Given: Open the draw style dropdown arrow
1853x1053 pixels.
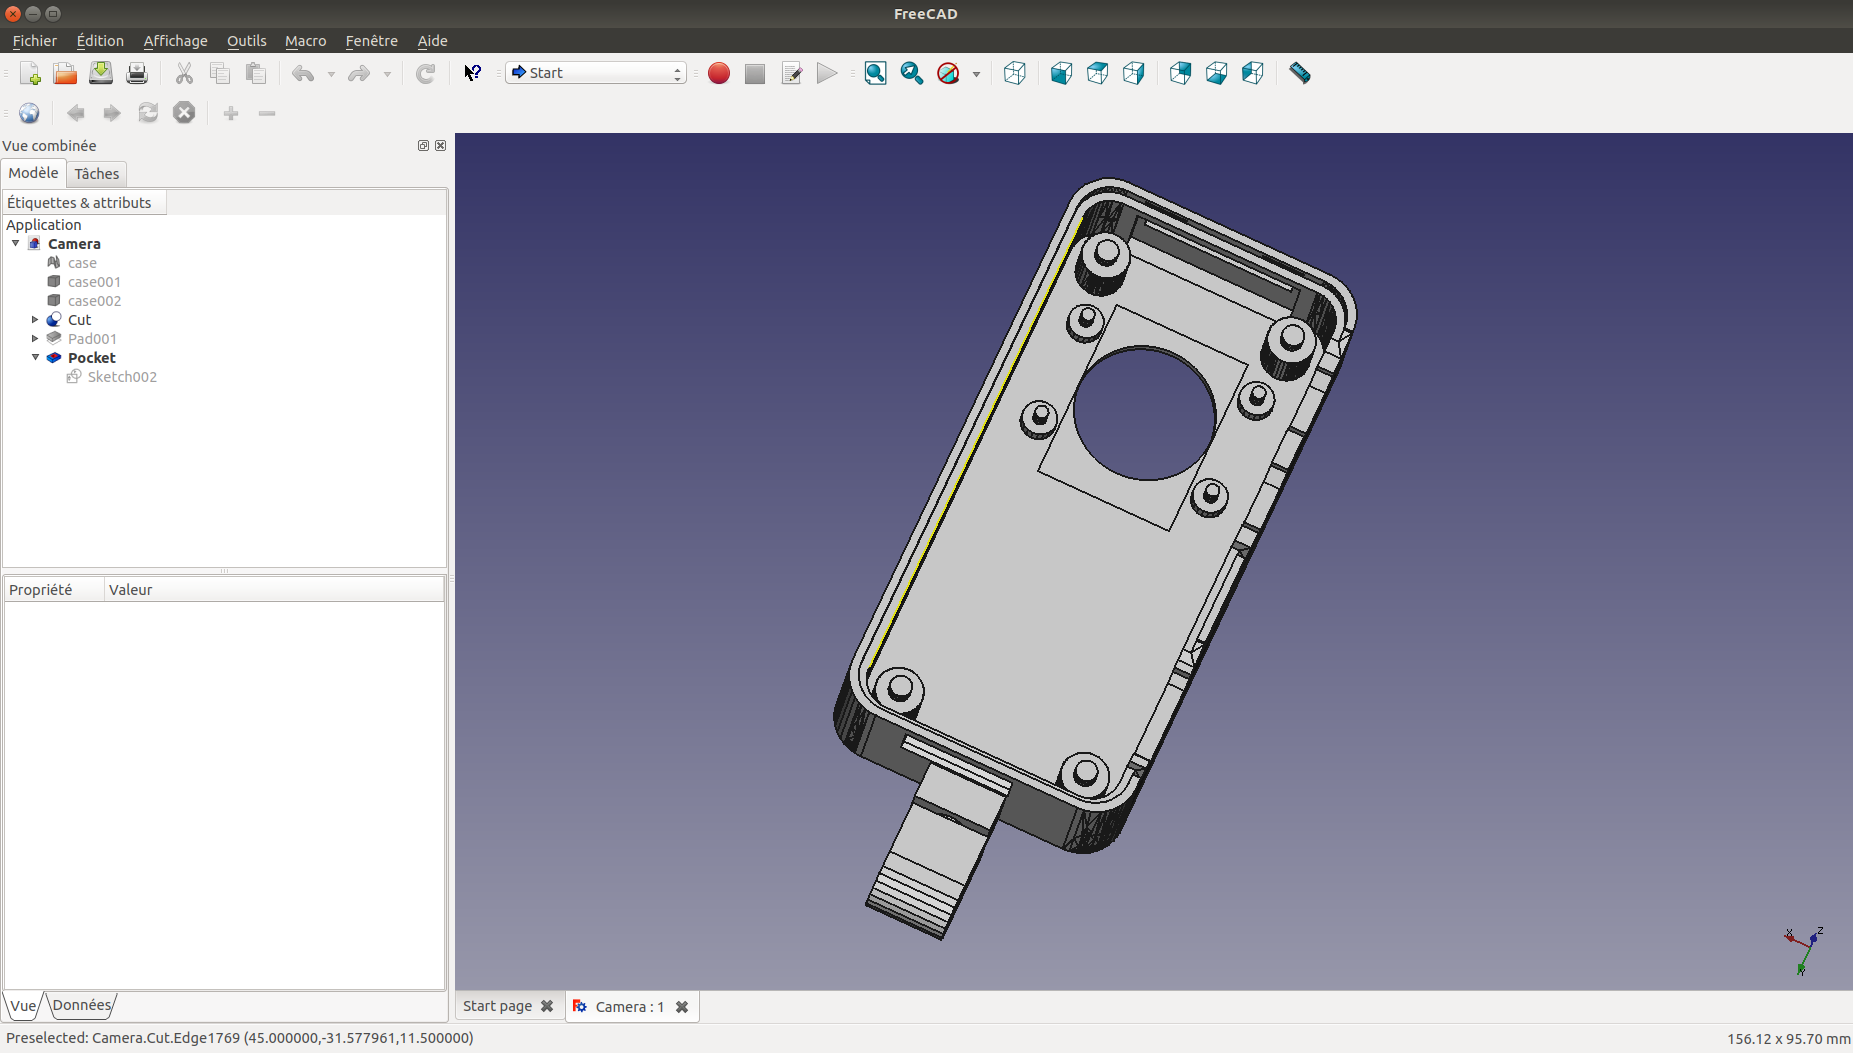Looking at the screenshot, I should (976, 74).
